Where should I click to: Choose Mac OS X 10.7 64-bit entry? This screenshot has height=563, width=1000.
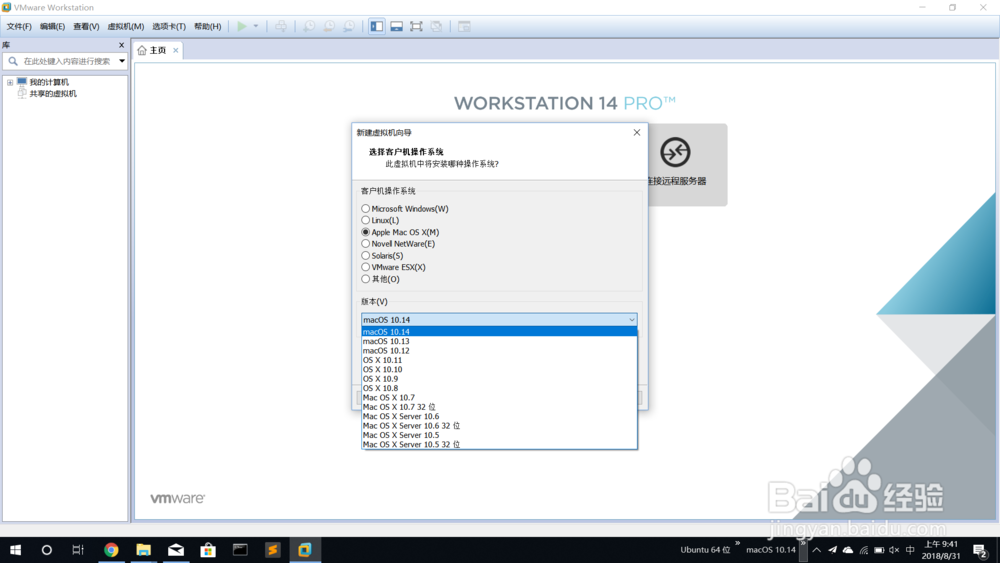tap(499, 397)
